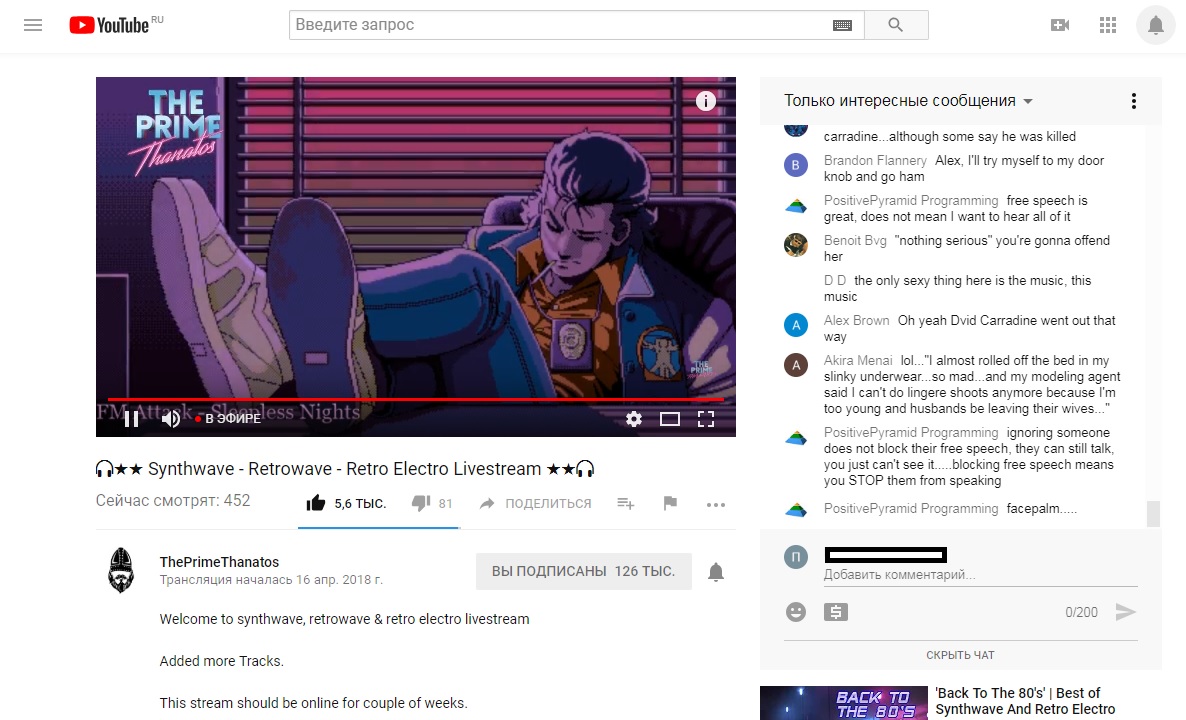1186x720 pixels.
Task: Report the video with the flag icon
Action: (670, 503)
